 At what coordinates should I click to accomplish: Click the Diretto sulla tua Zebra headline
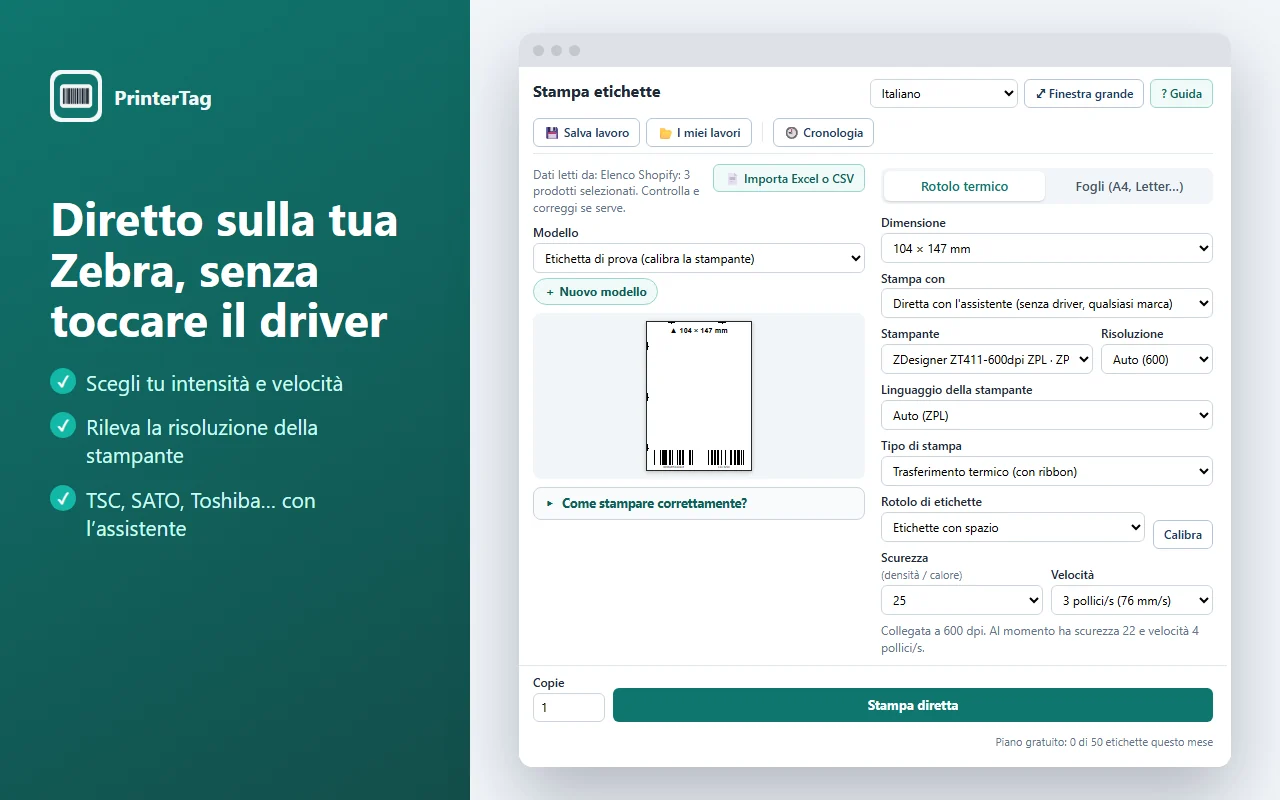pyautogui.click(x=225, y=270)
